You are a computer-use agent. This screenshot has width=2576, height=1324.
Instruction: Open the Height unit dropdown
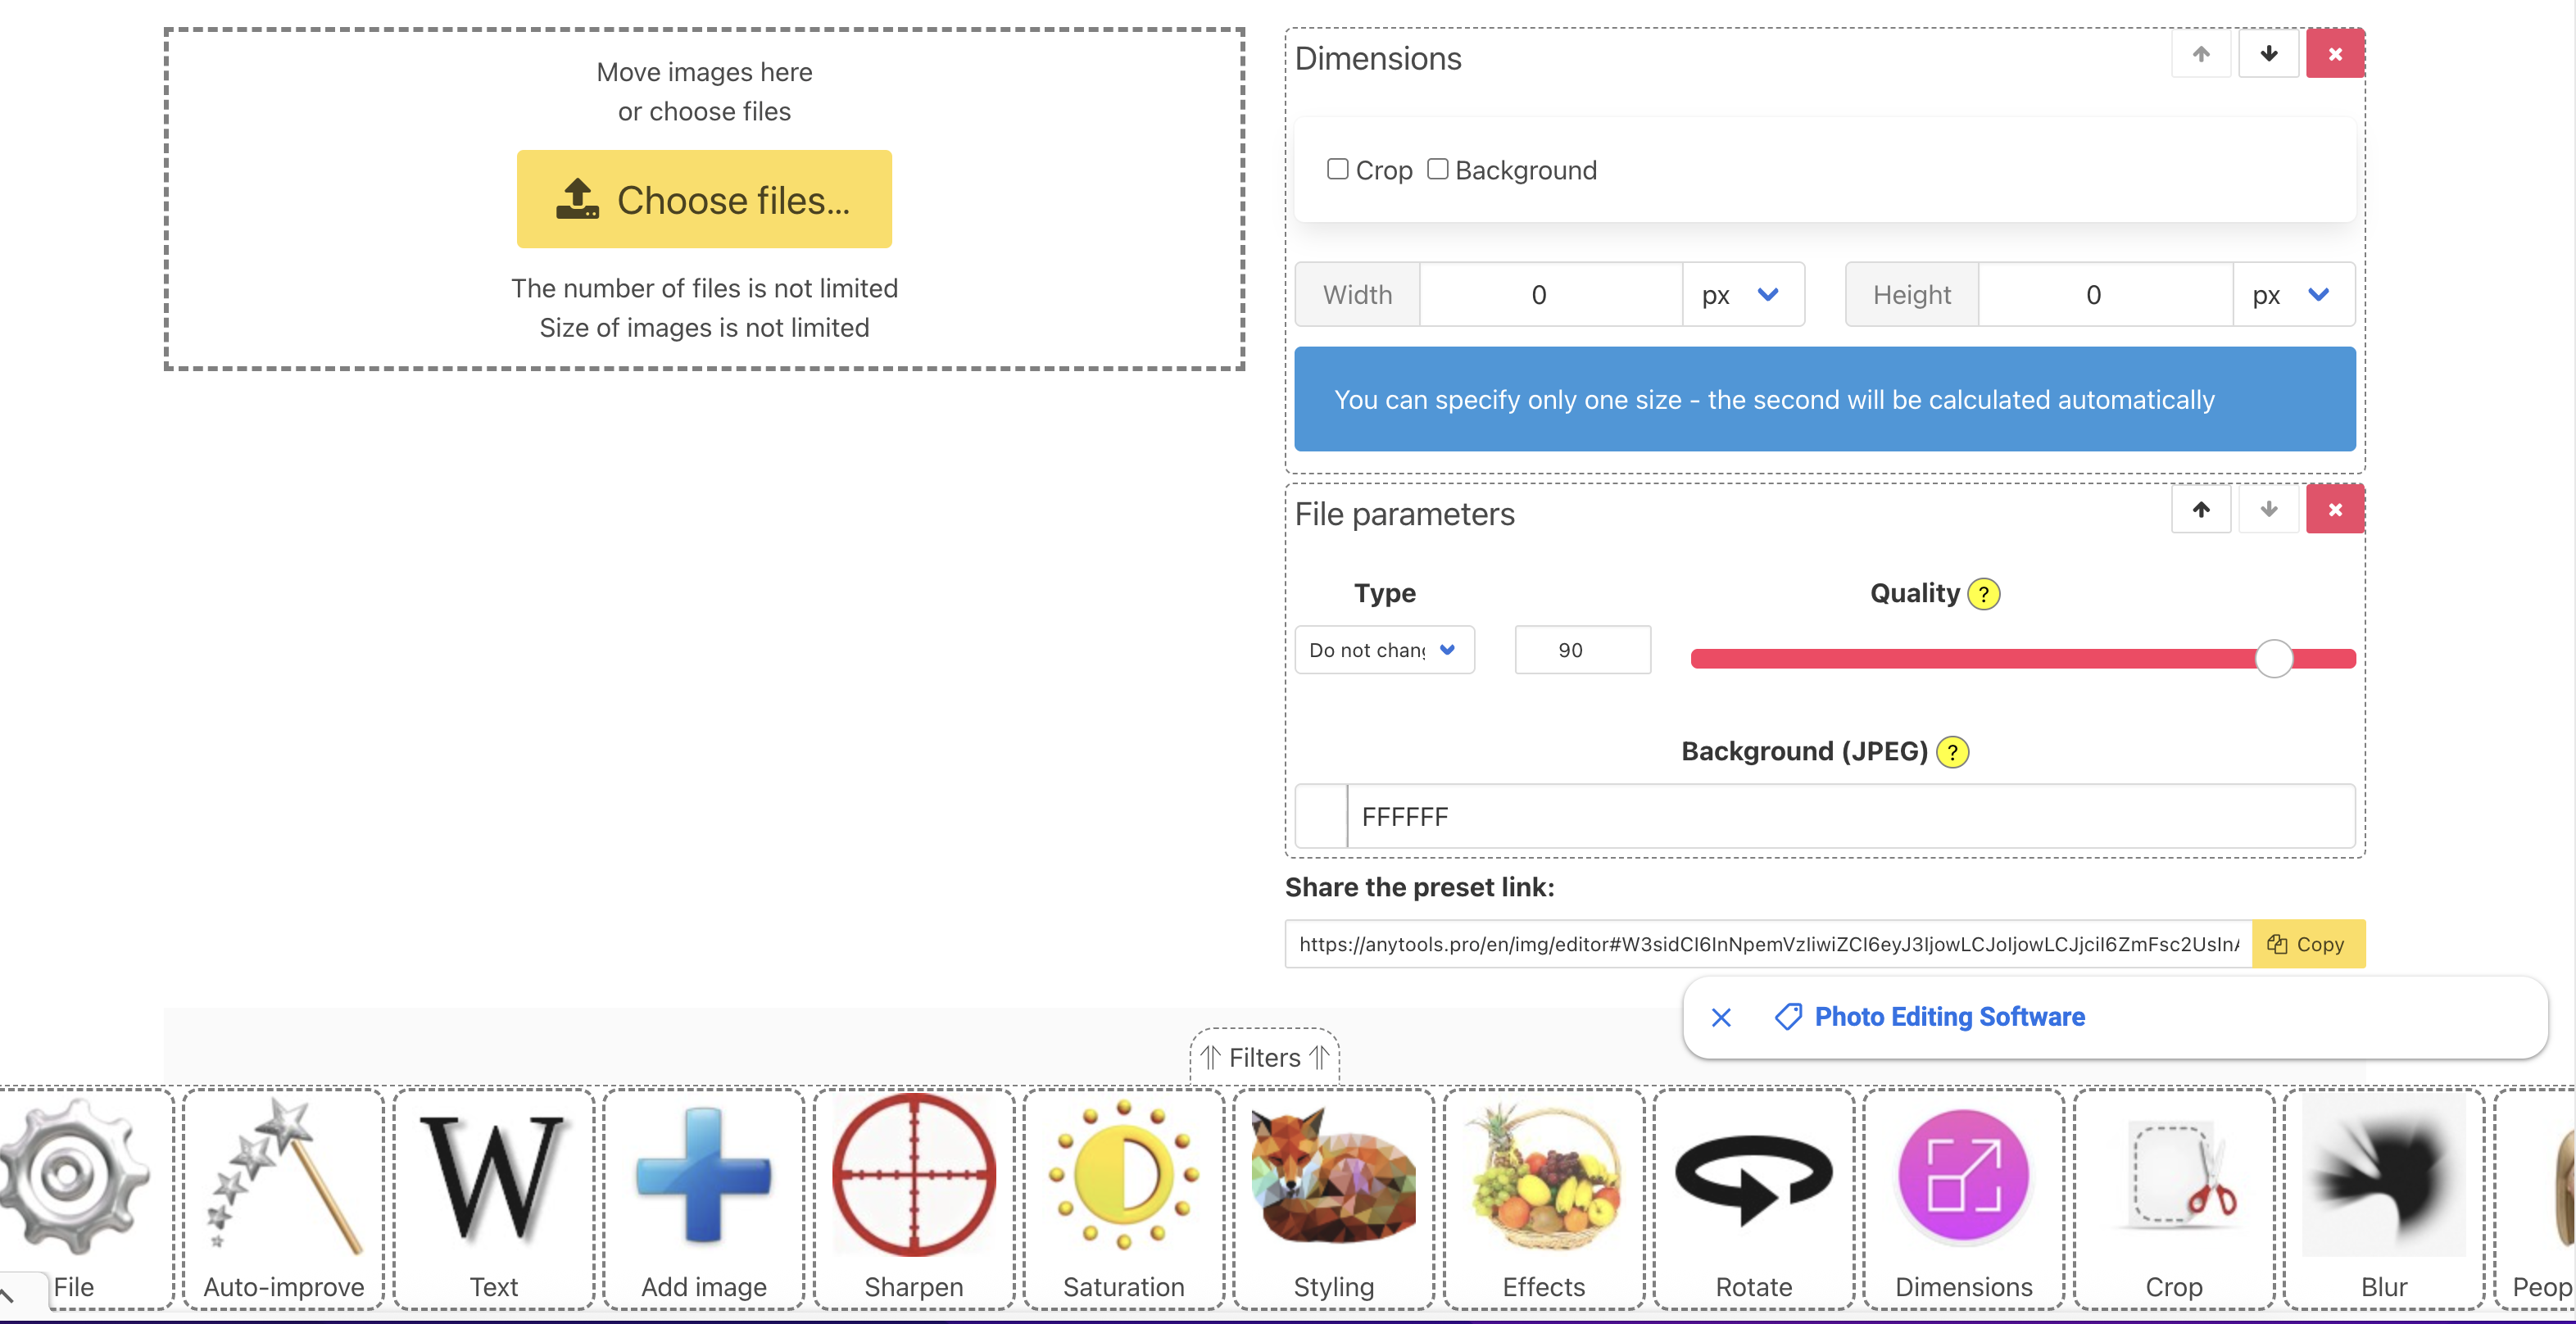tap(2293, 295)
